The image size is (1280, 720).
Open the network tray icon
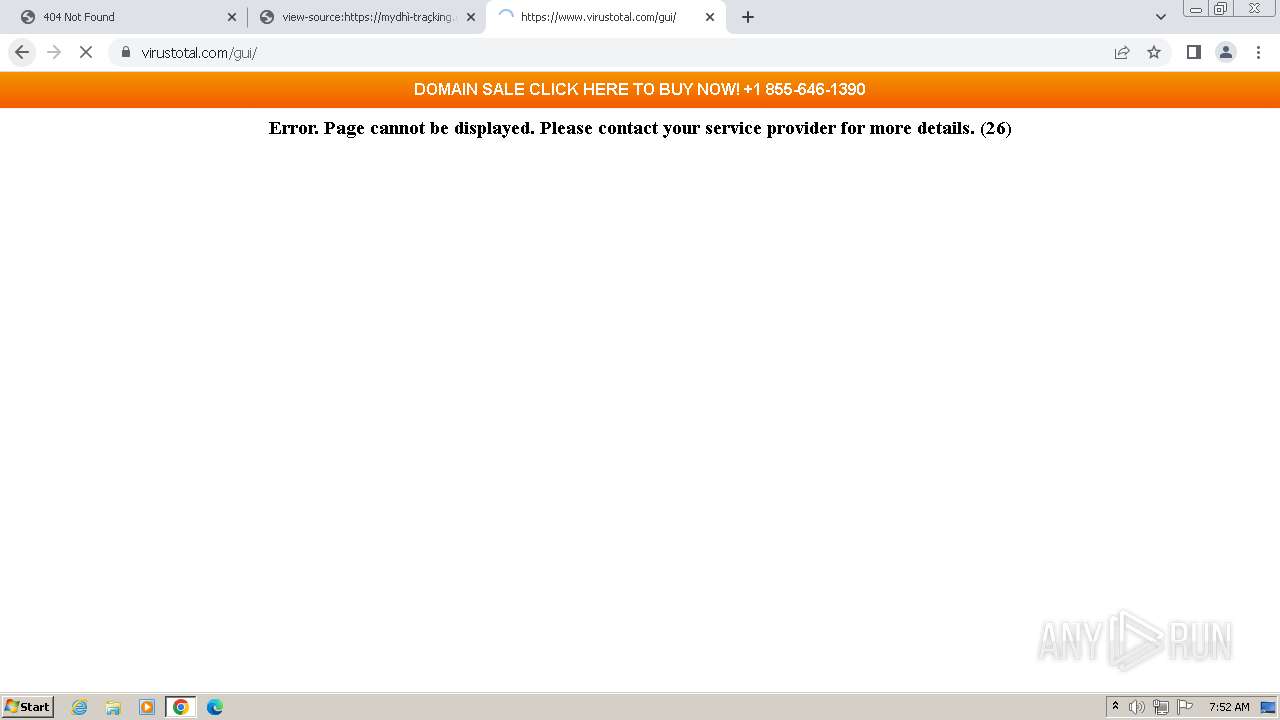click(x=1161, y=707)
